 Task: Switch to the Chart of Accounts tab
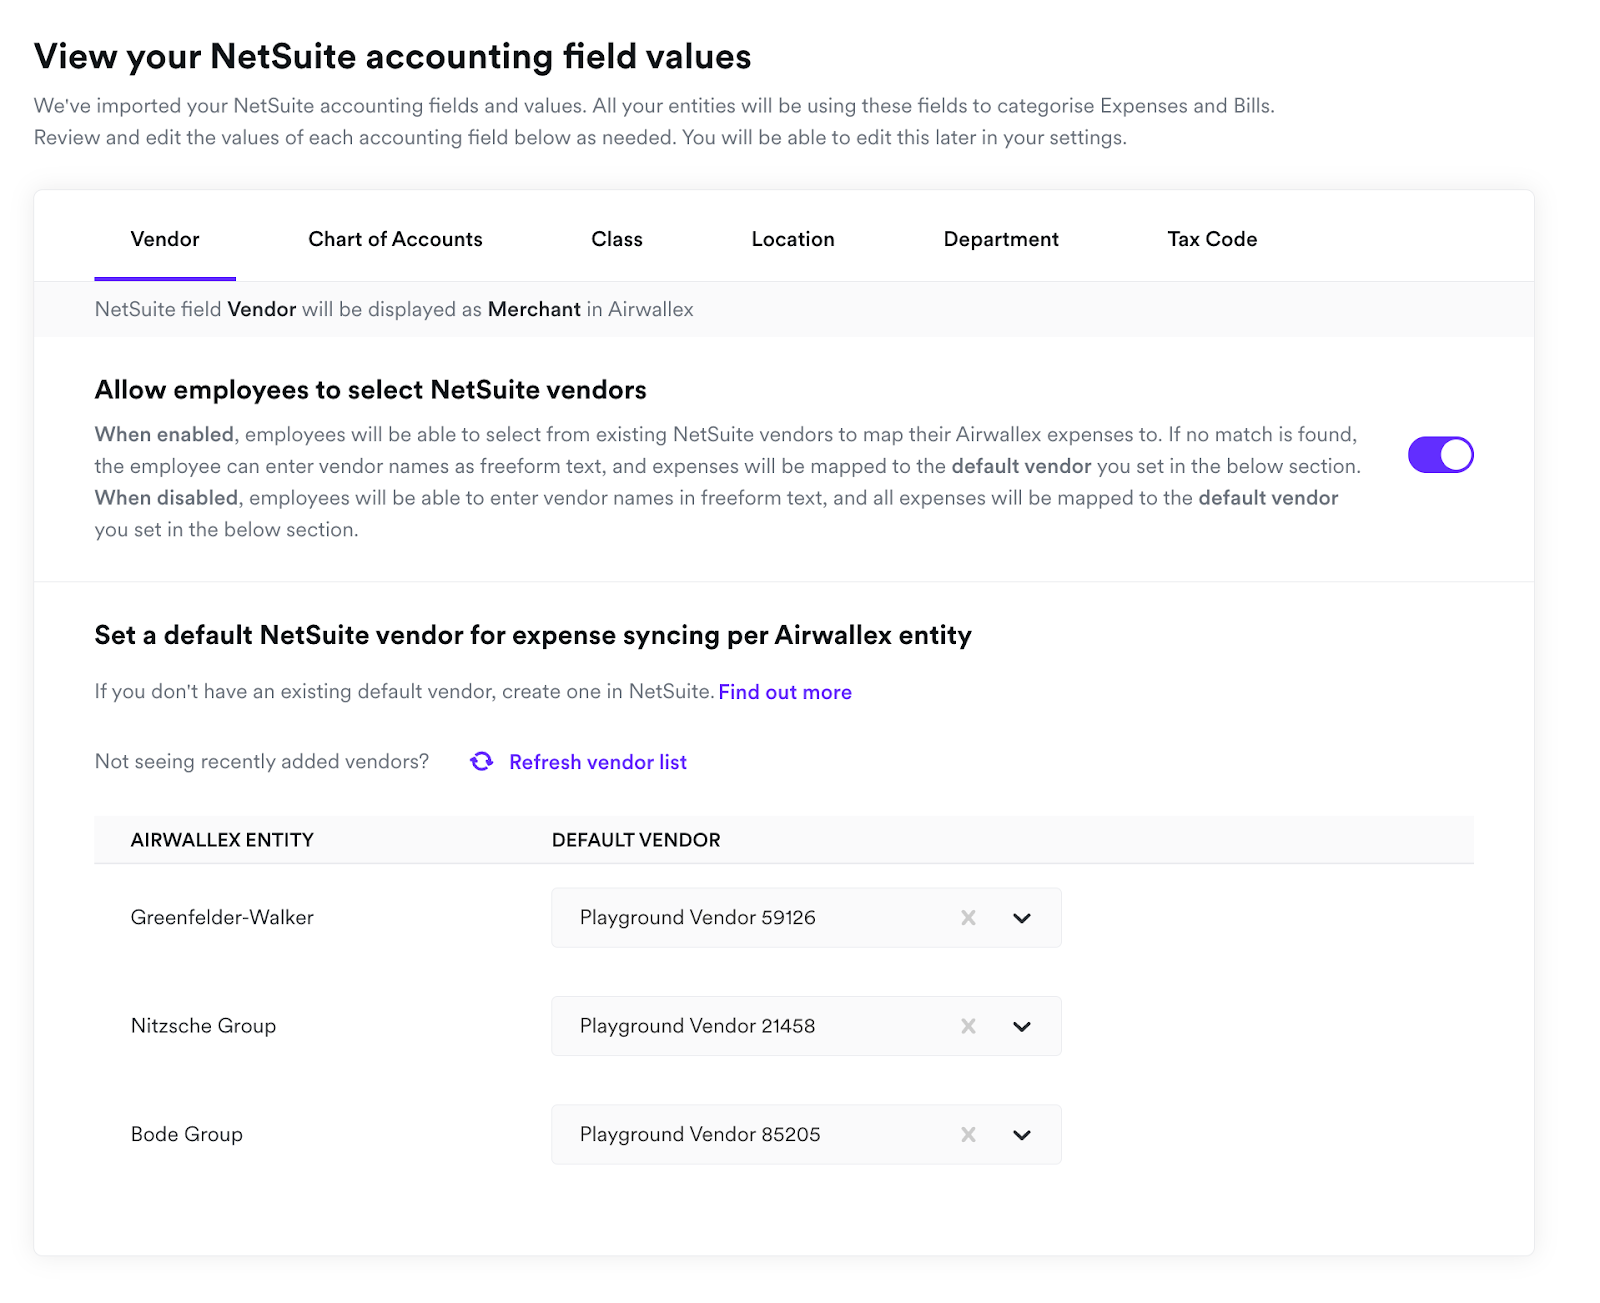(x=395, y=239)
